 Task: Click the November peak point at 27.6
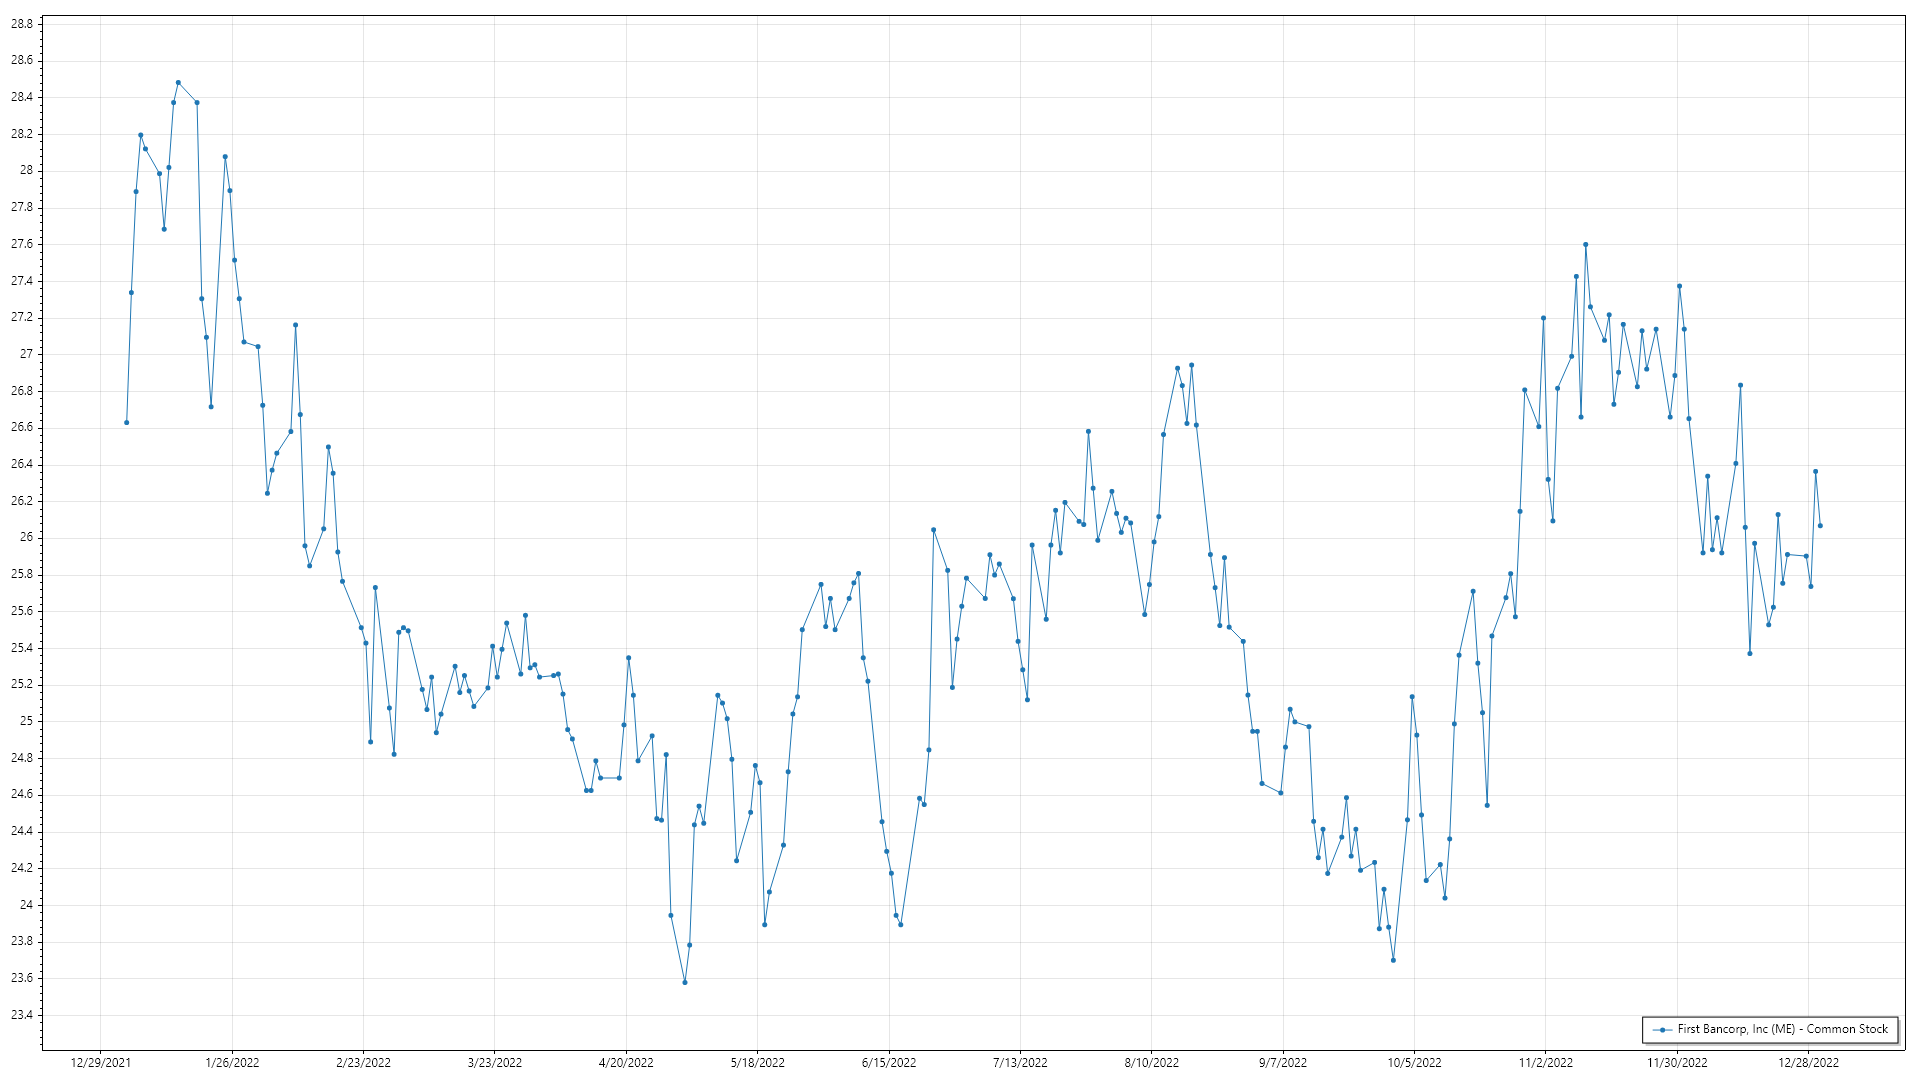coord(1585,245)
